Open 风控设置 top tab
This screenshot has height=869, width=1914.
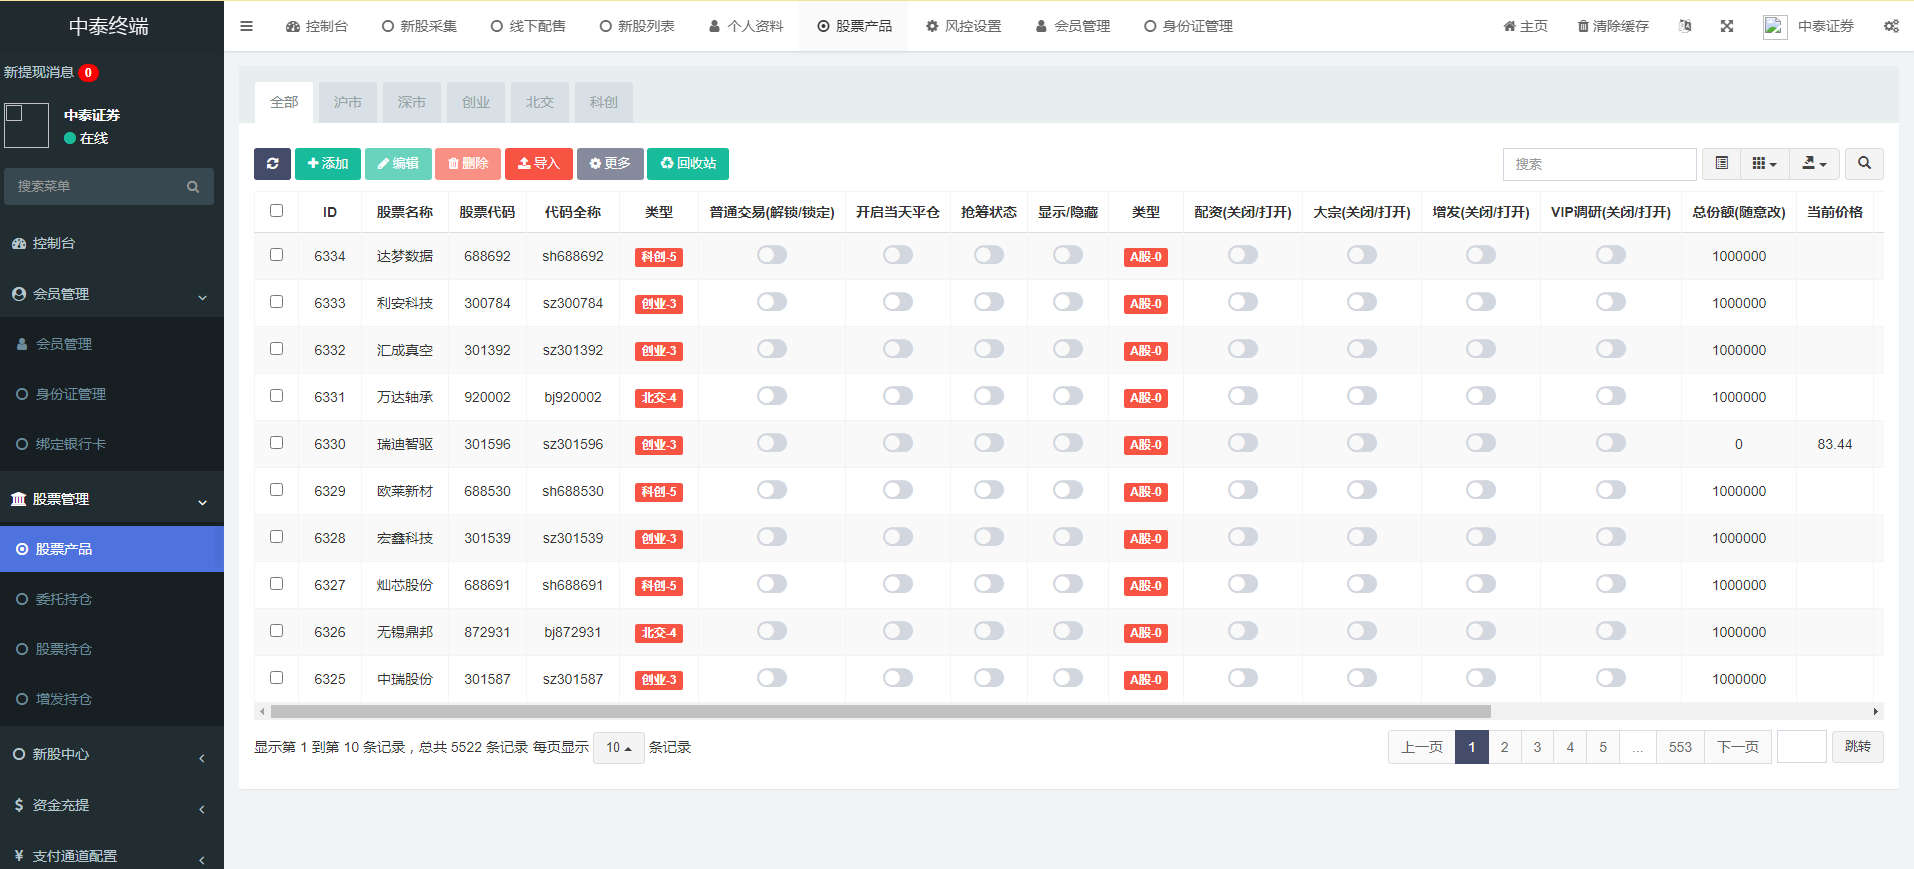point(963,26)
